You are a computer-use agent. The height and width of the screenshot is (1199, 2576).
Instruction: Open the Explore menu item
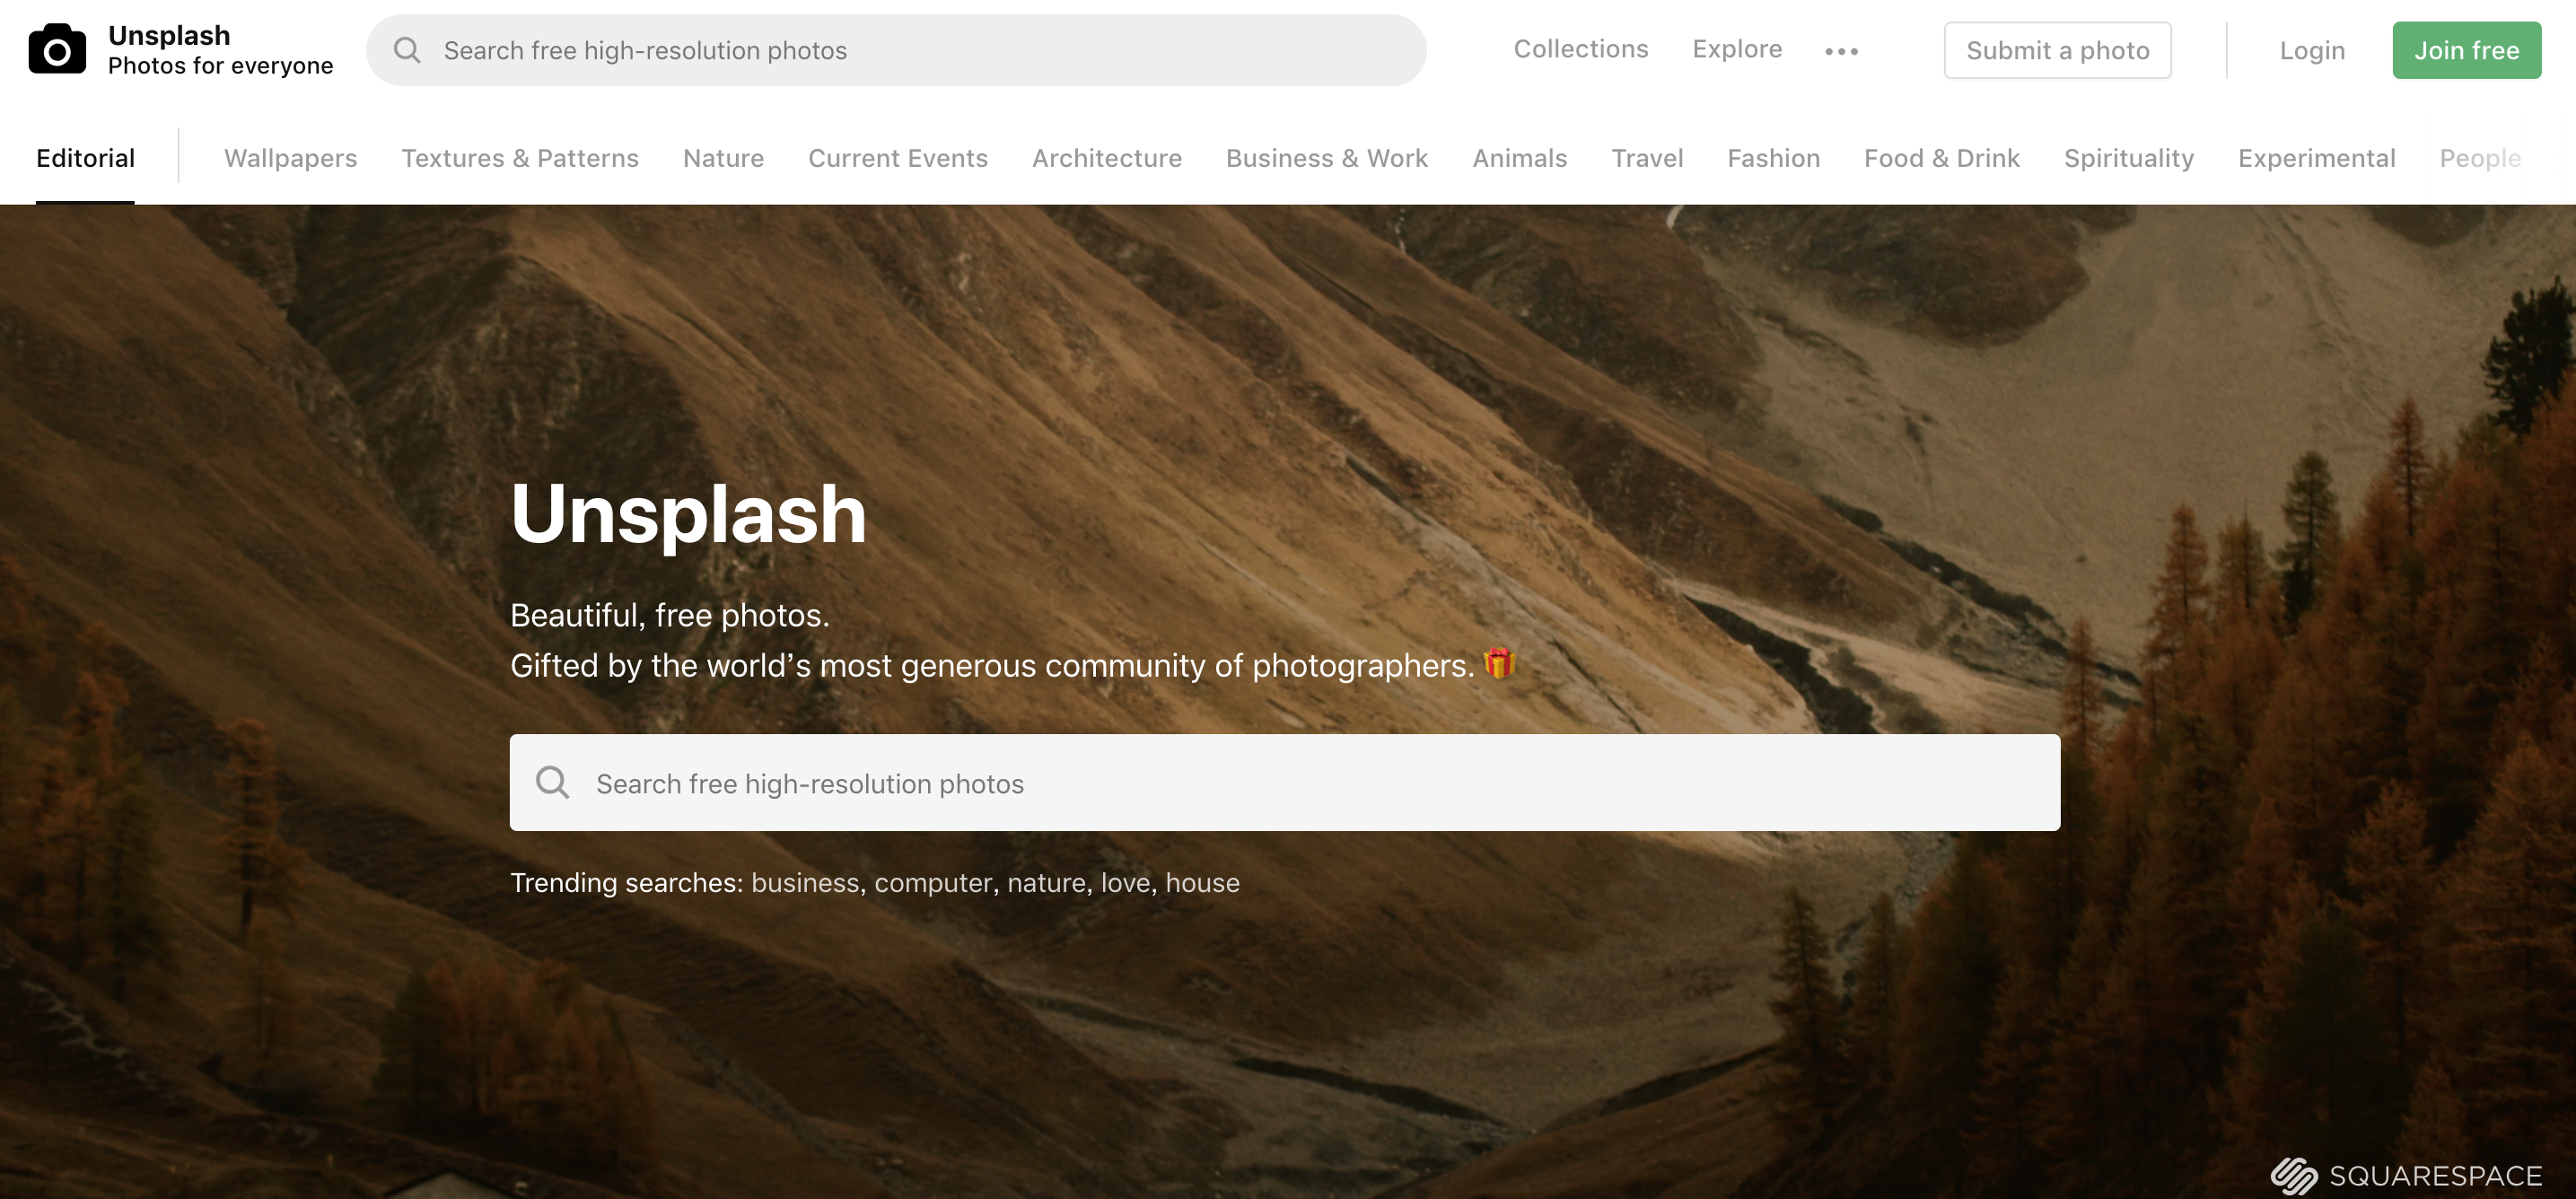coord(1737,48)
